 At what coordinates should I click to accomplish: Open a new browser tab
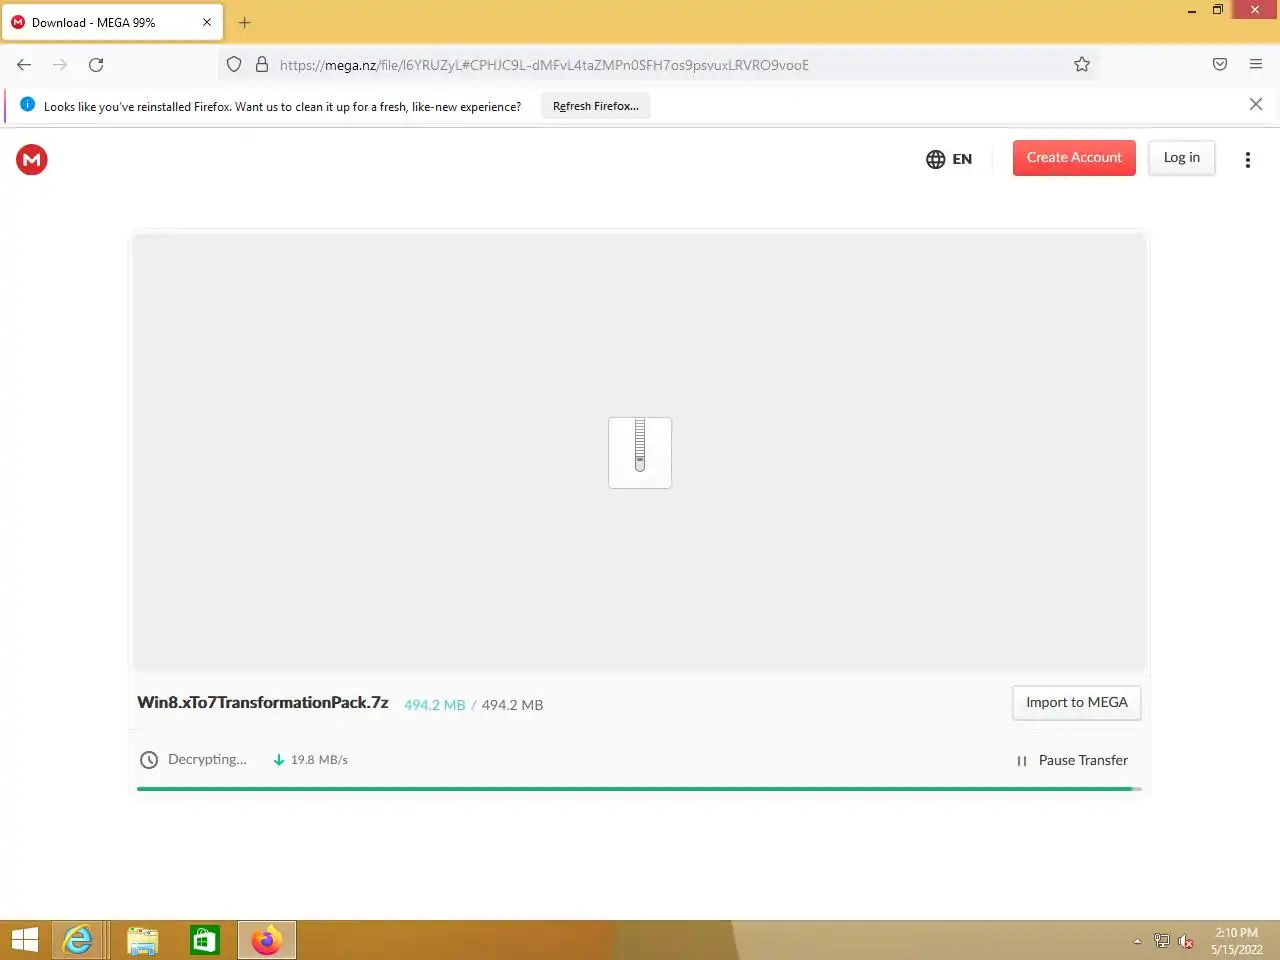(245, 22)
